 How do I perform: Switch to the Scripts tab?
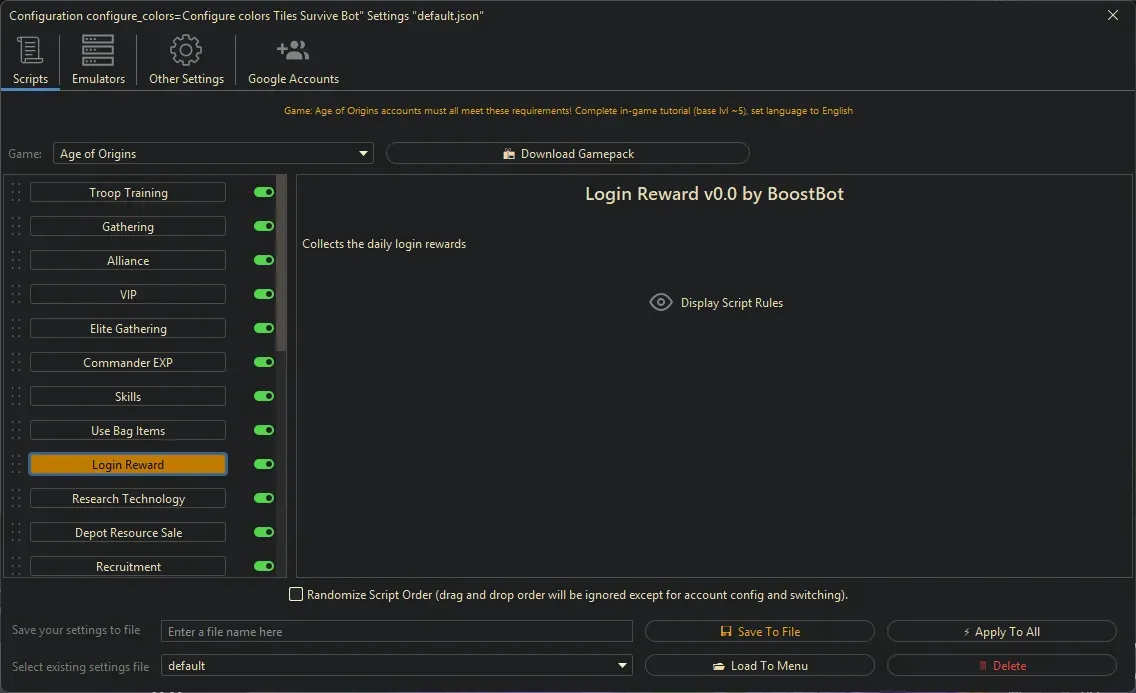pos(30,60)
